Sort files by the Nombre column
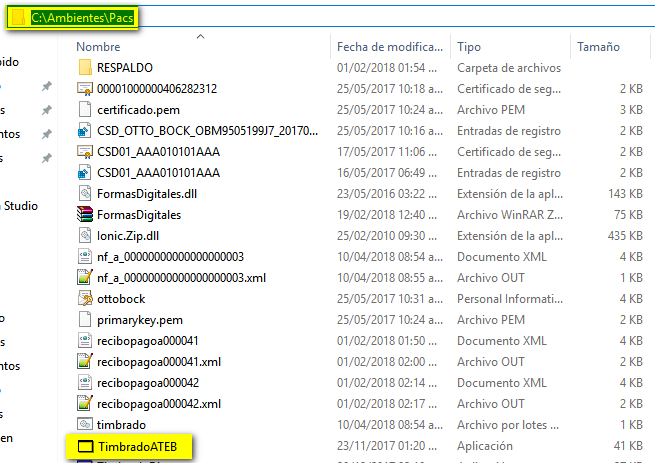Viewport: 655px width, 463px height. 98,47
